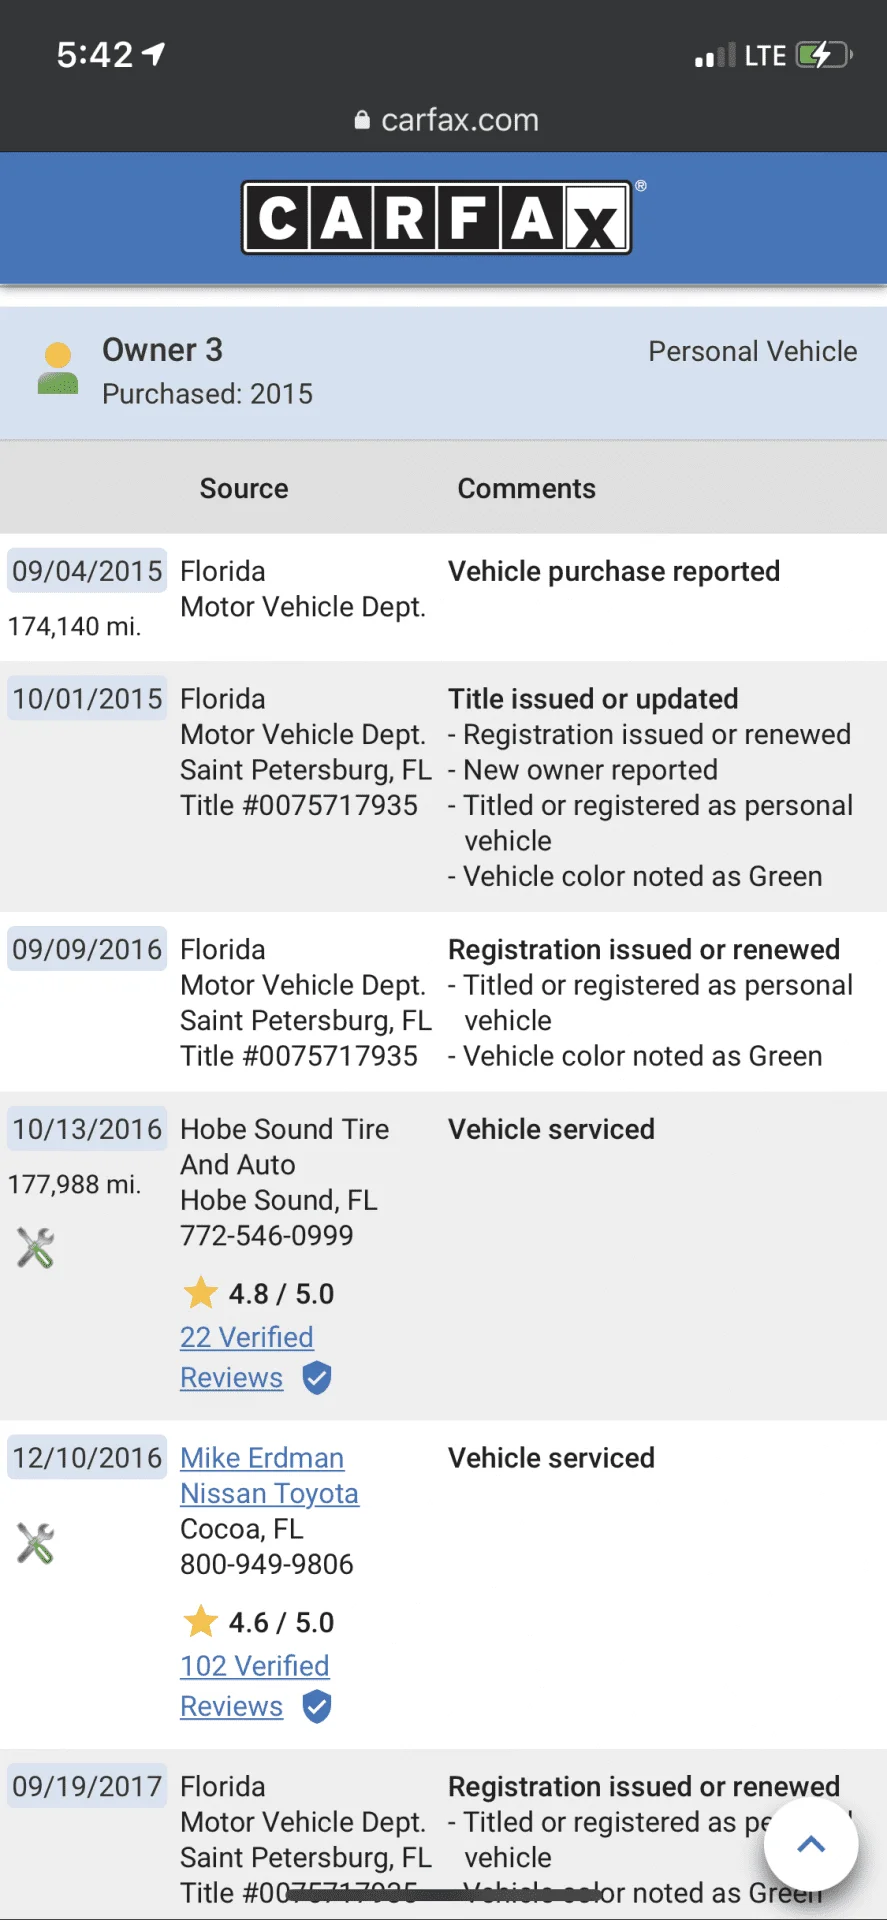The height and width of the screenshot is (1920, 887).
Task: Open the 102 Verified Reviews link
Action: 255,1686
